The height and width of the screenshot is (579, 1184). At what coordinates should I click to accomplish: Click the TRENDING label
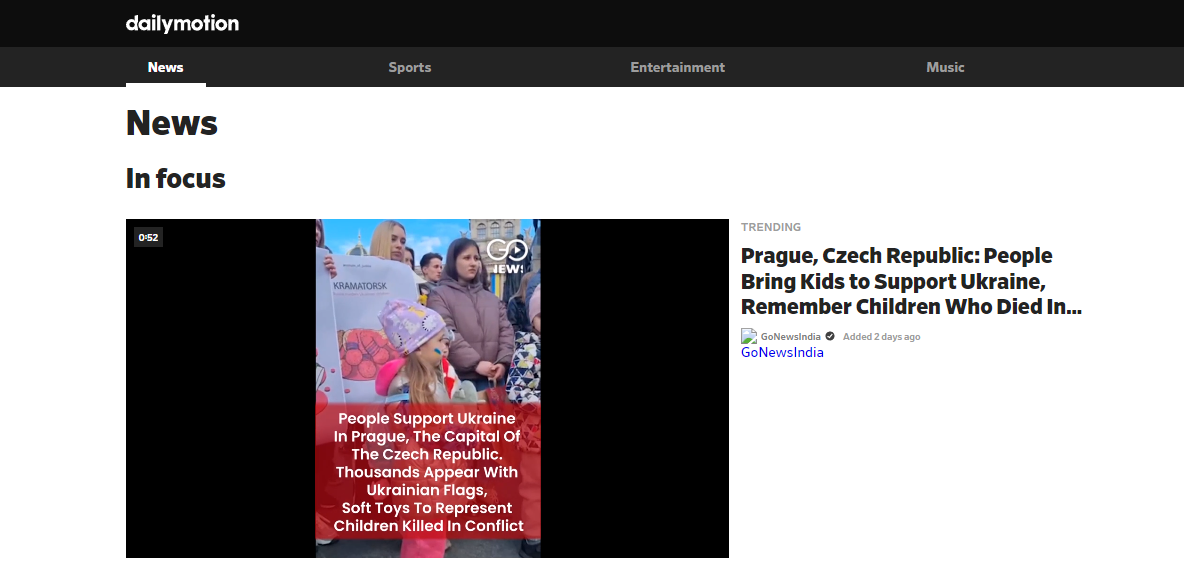[x=770, y=227]
